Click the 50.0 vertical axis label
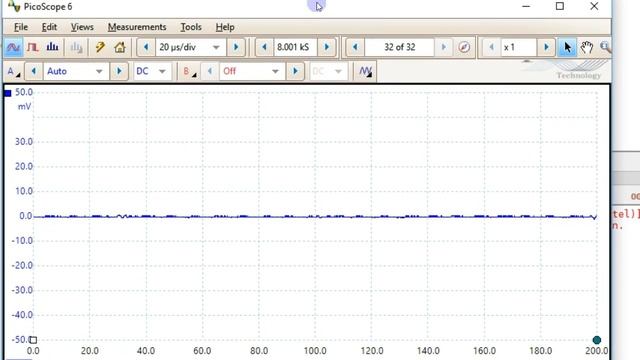This screenshot has height=360, width=640. (x=24, y=92)
